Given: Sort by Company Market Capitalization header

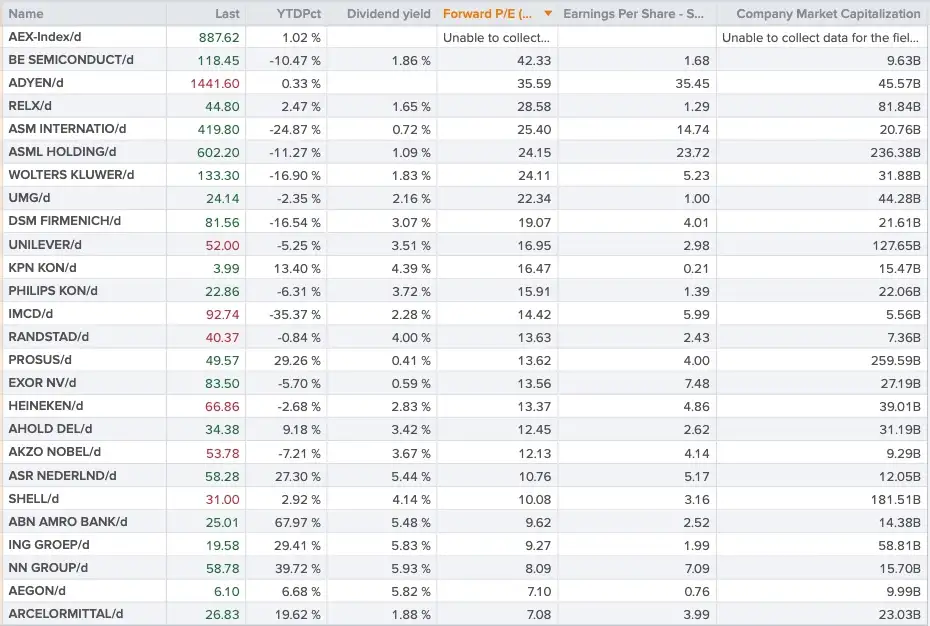Looking at the screenshot, I should pos(828,14).
